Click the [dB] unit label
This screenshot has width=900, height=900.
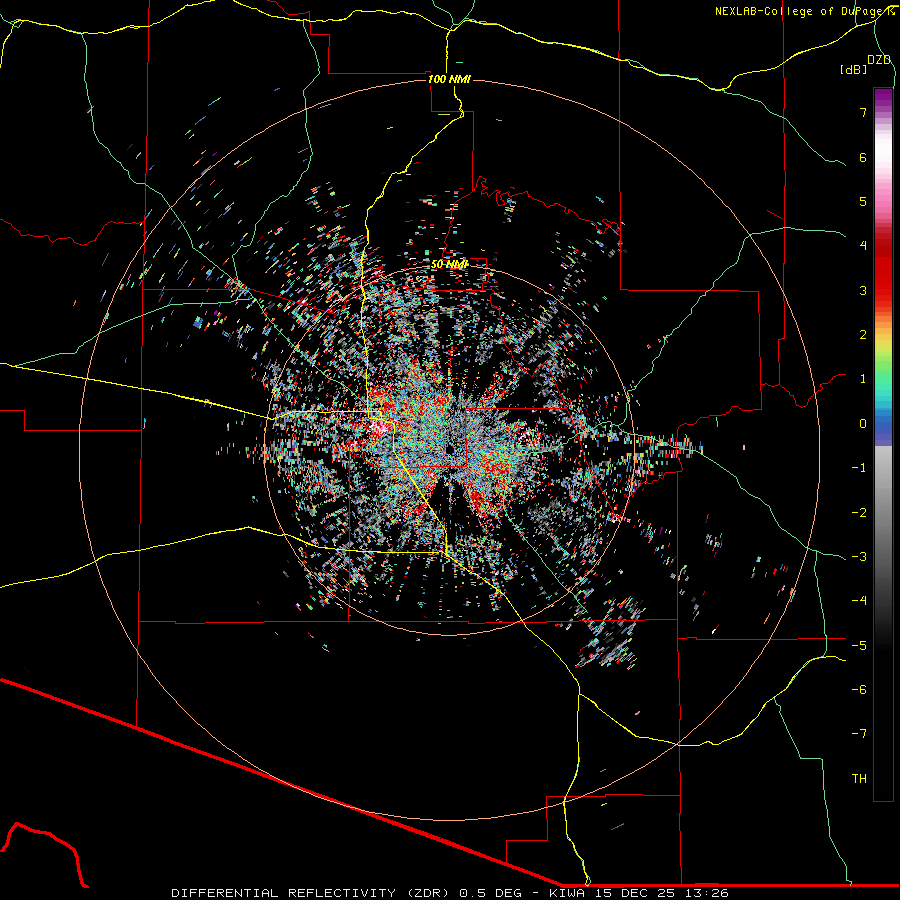853,69
